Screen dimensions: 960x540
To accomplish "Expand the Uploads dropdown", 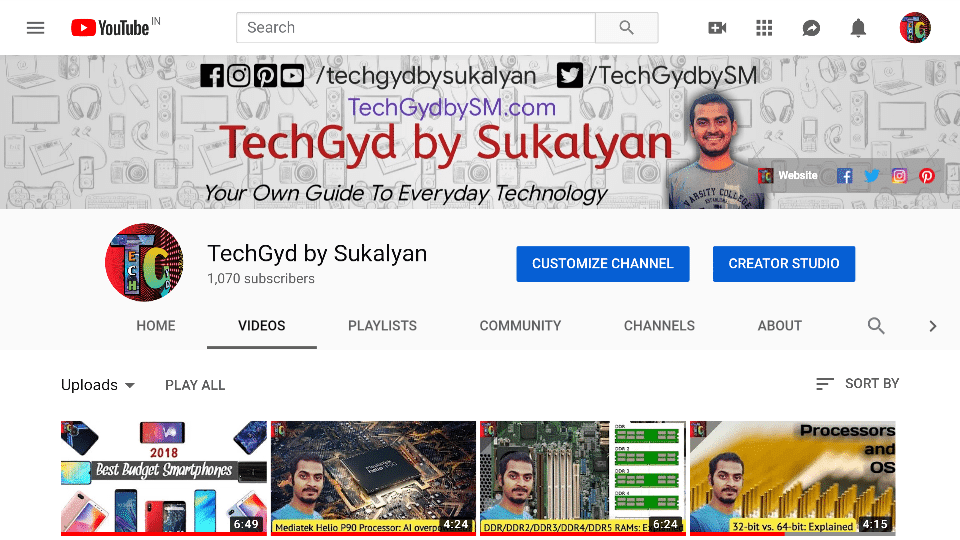I will pyautogui.click(x=98, y=385).
